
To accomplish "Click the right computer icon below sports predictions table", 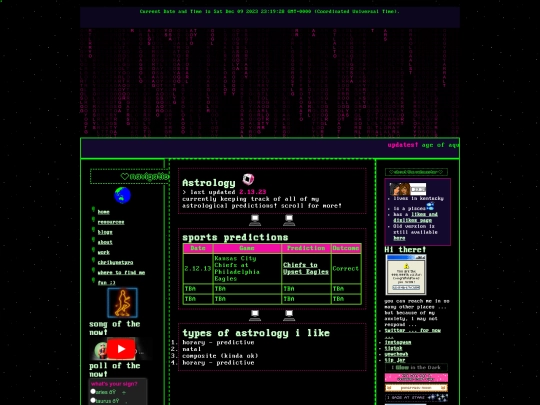I will pos(289,315).
